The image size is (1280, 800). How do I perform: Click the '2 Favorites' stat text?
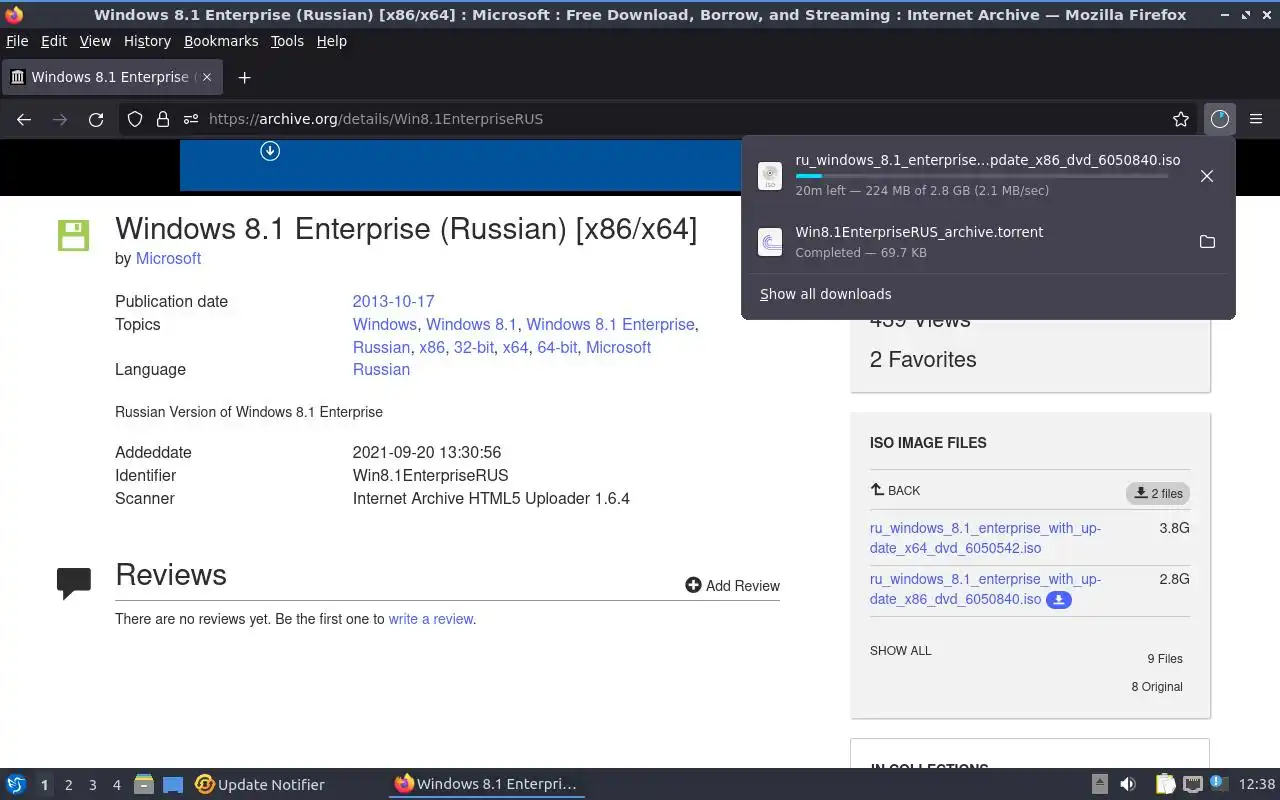[923, 360]
